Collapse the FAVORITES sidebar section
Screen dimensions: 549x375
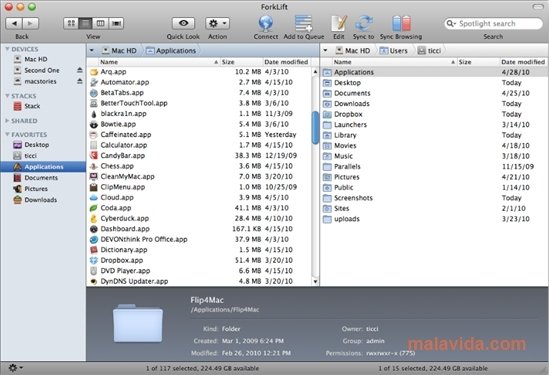pyautogui.click(x=7, y=134)
